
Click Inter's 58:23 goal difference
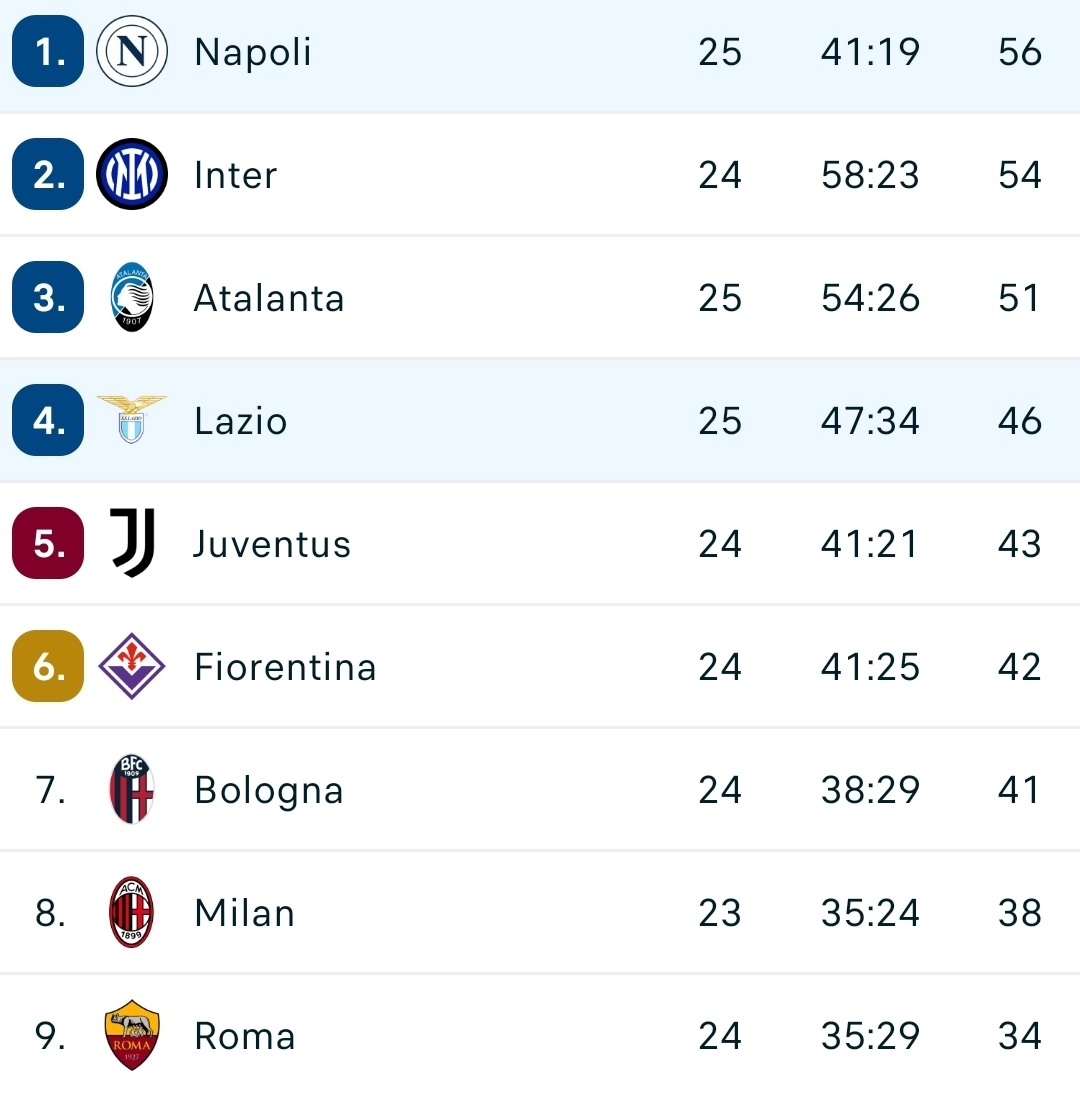[x=870, y=175]
